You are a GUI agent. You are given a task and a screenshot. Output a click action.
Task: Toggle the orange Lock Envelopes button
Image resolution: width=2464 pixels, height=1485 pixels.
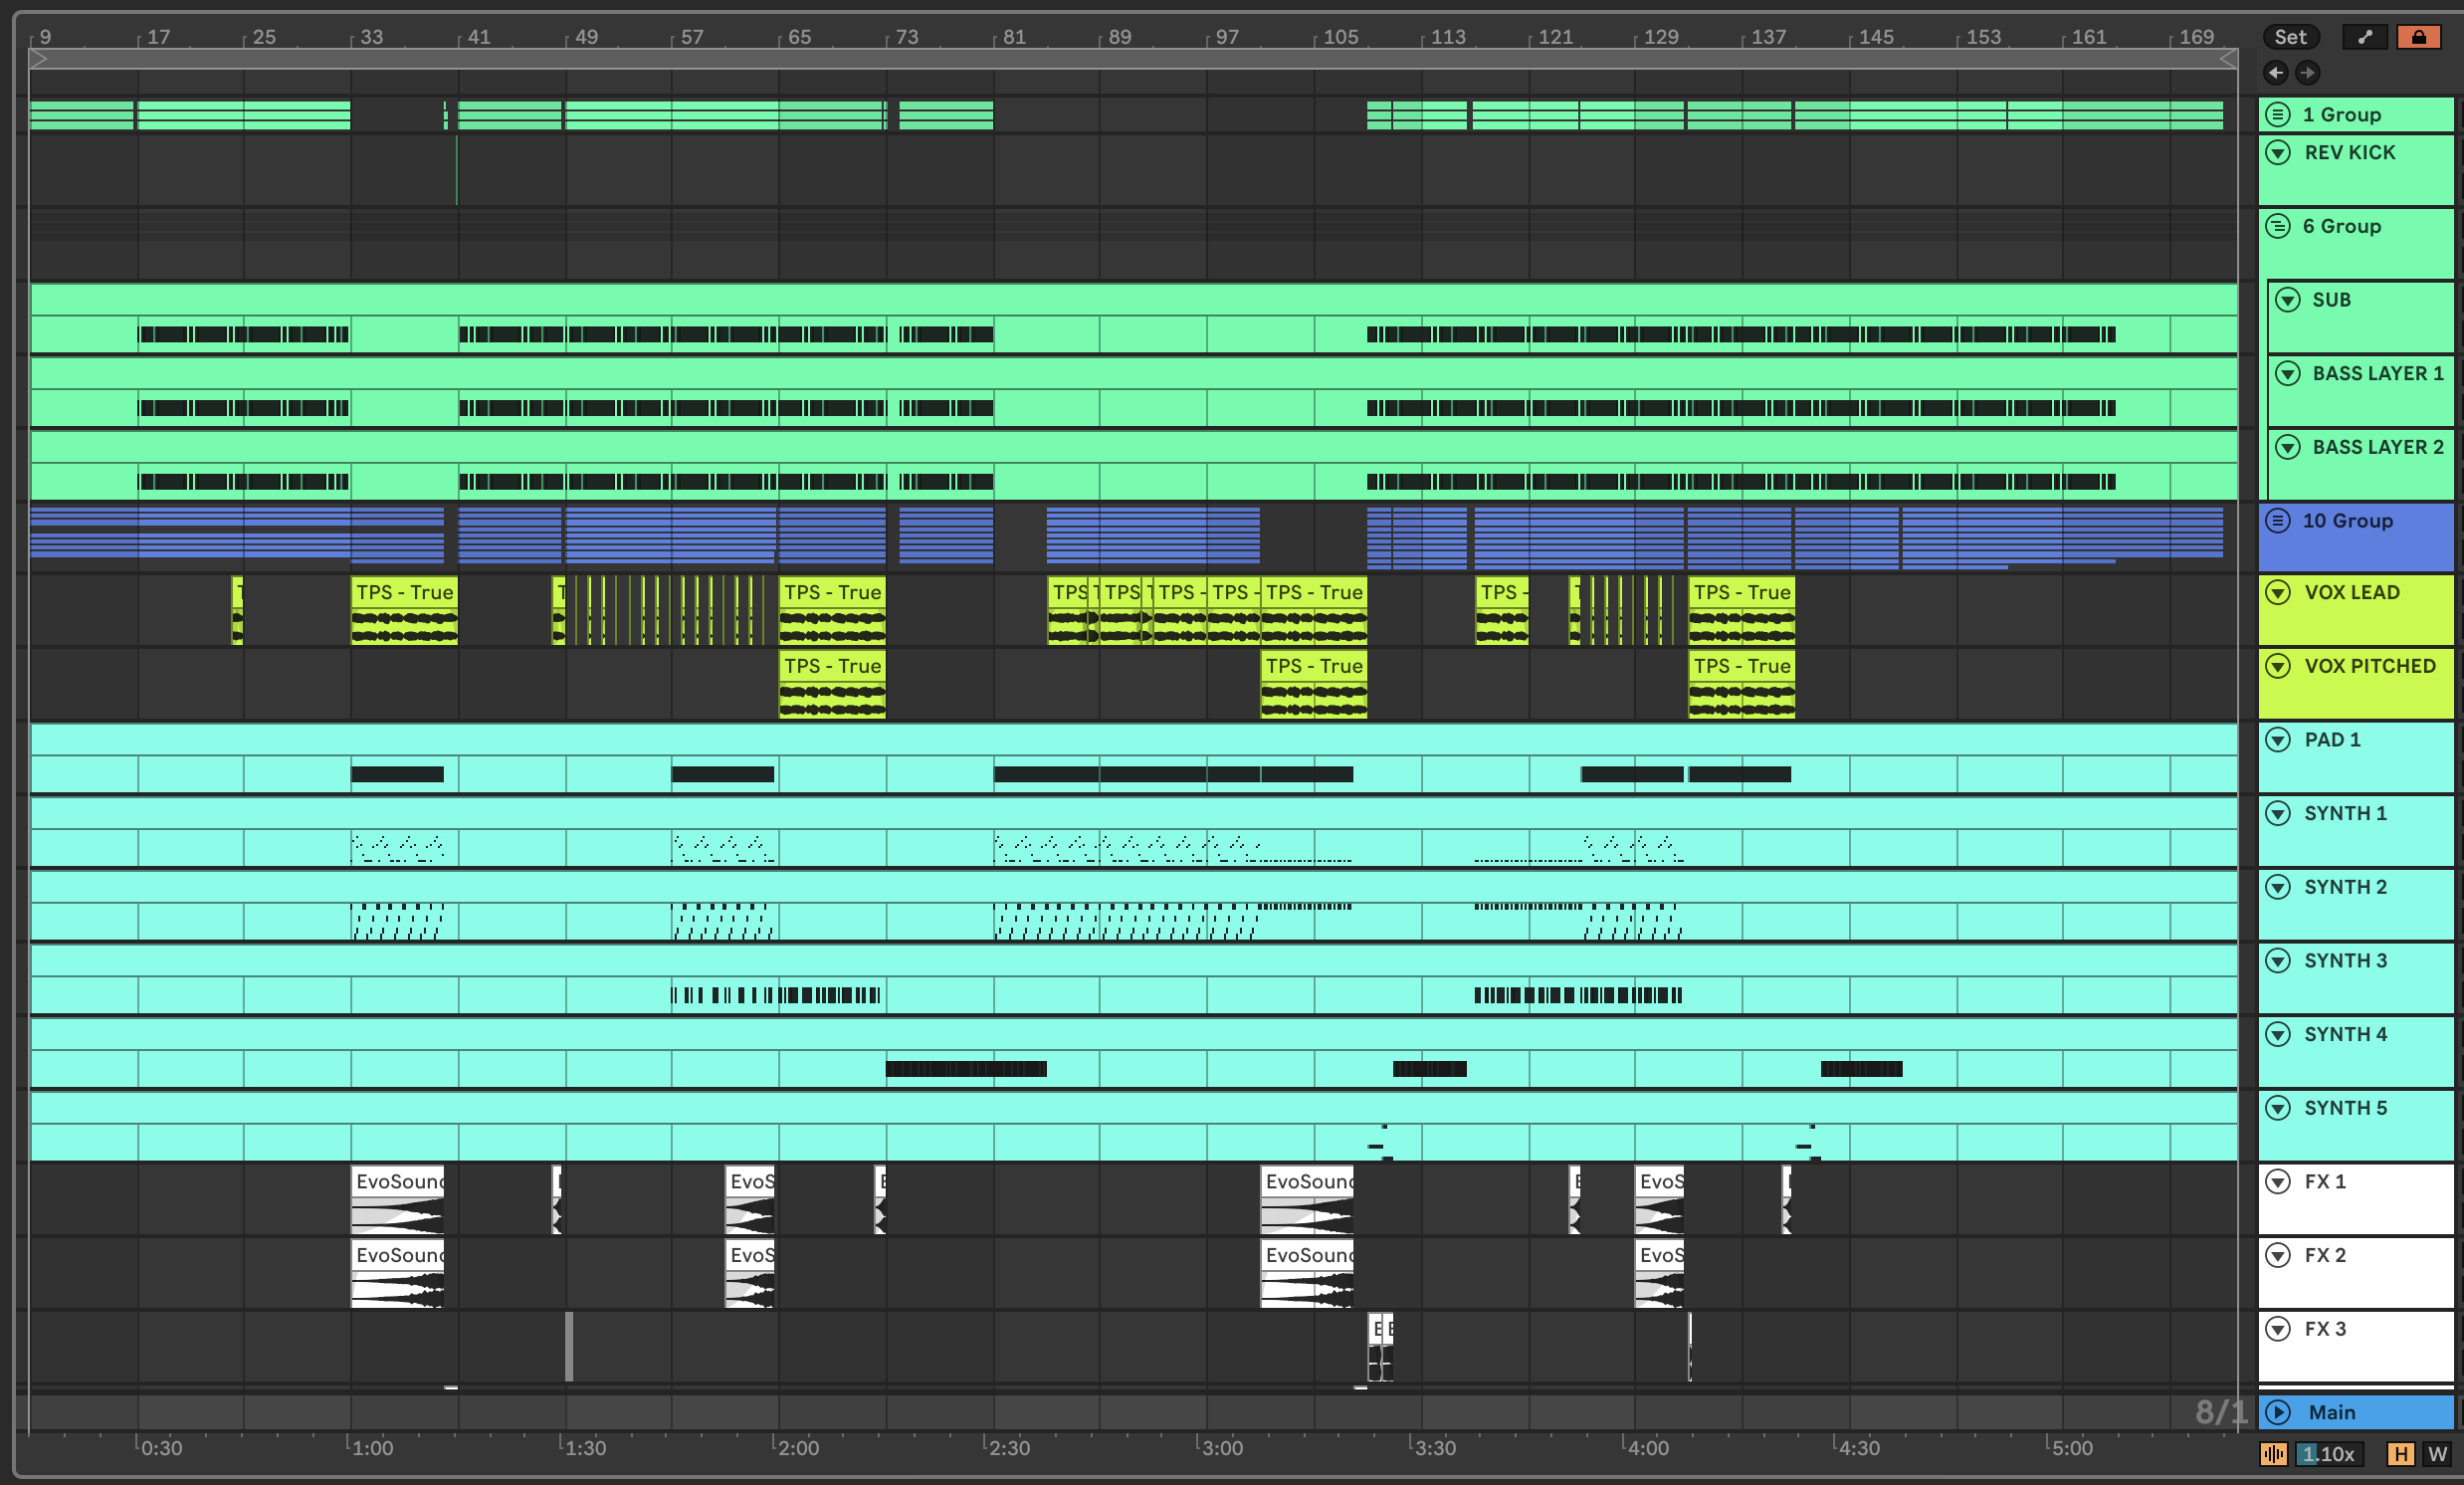(x=2418, y=37)
